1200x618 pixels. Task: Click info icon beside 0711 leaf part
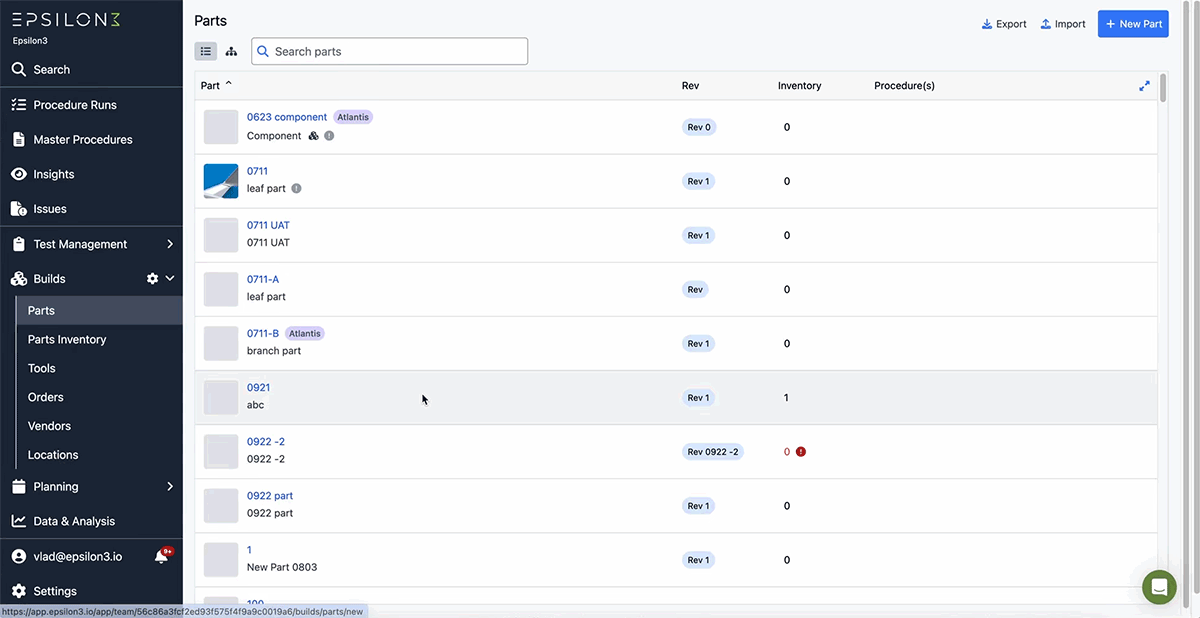click(296, 189)
